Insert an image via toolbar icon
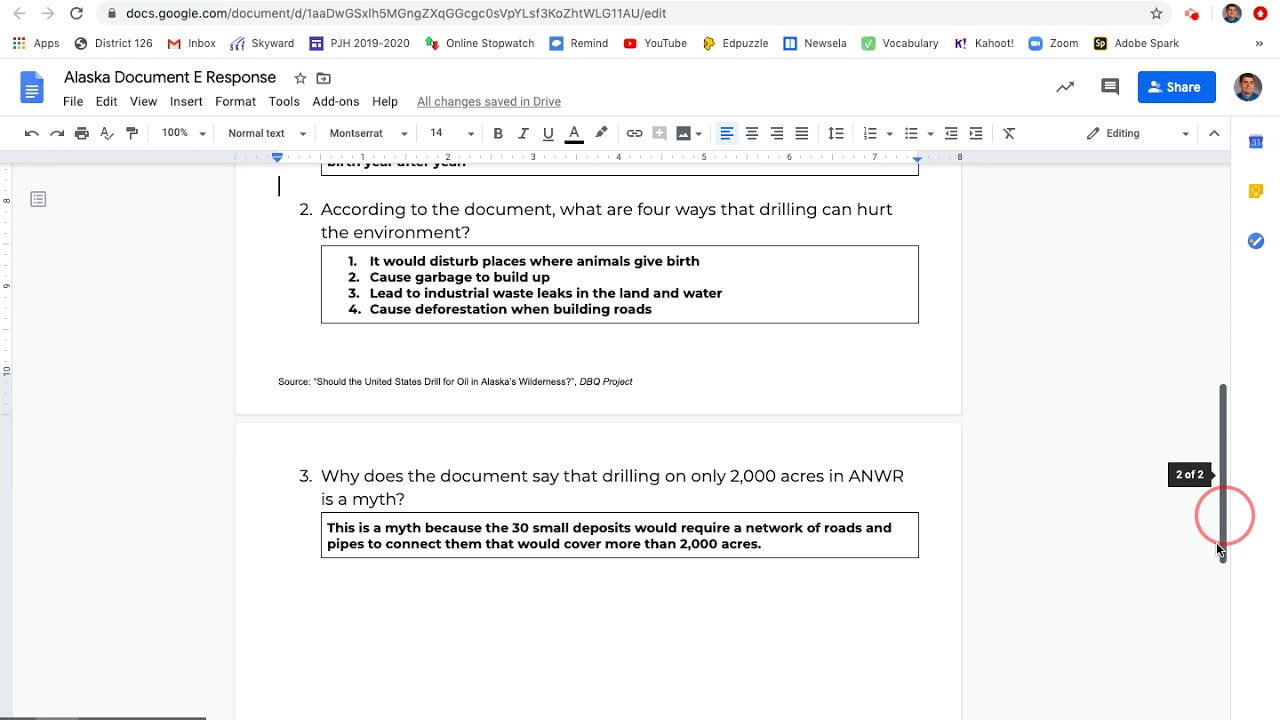1280x720 pixels. point(683,133)
